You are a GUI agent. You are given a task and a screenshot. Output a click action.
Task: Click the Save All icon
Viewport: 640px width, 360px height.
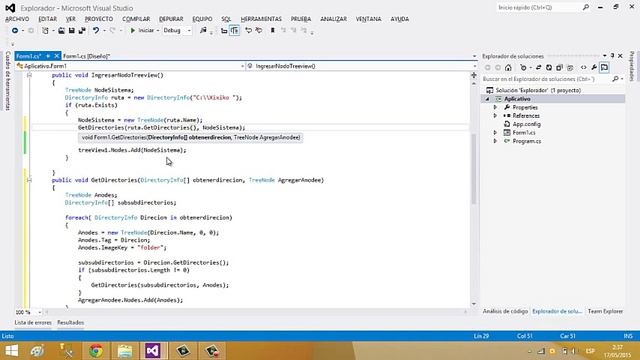click(x=82, y=31)
